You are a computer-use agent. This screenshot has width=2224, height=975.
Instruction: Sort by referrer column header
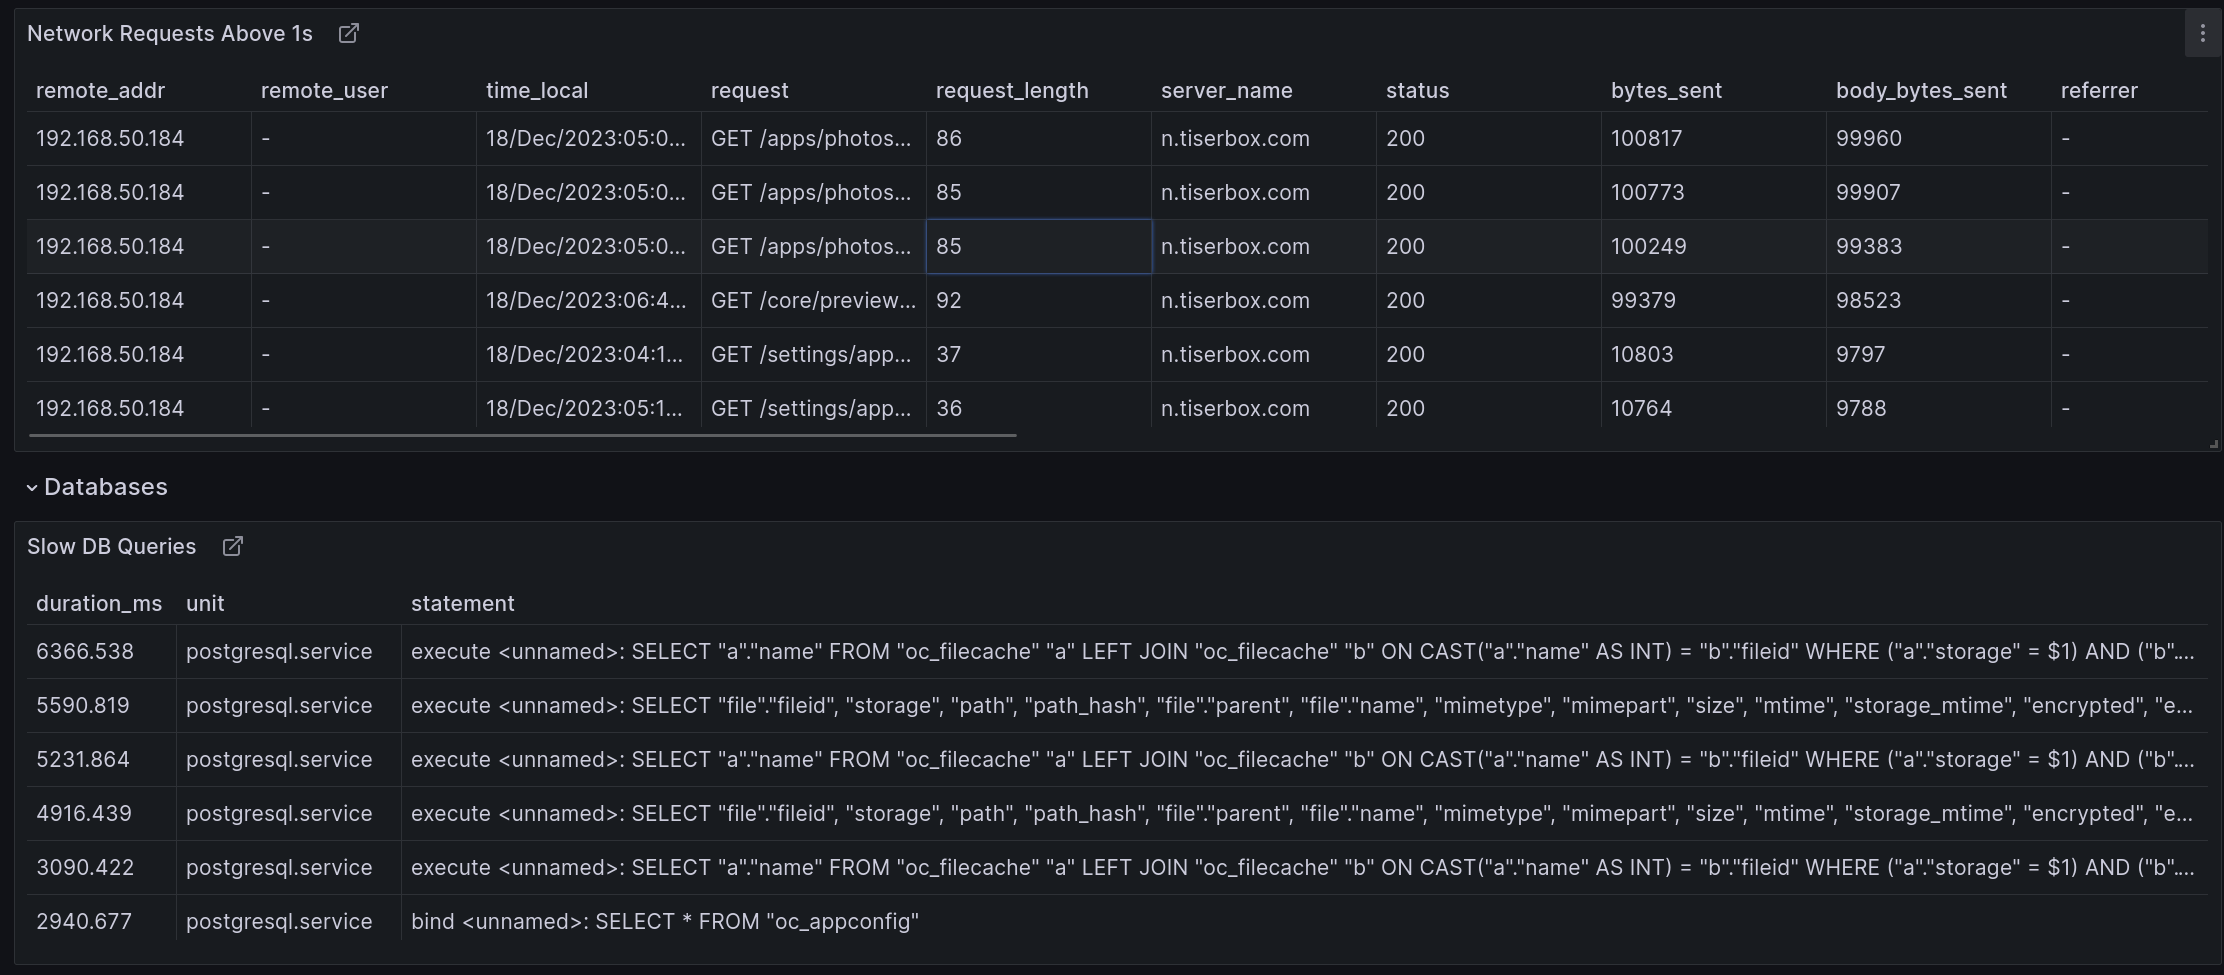pyautogui.click(x=2100, y=90)
